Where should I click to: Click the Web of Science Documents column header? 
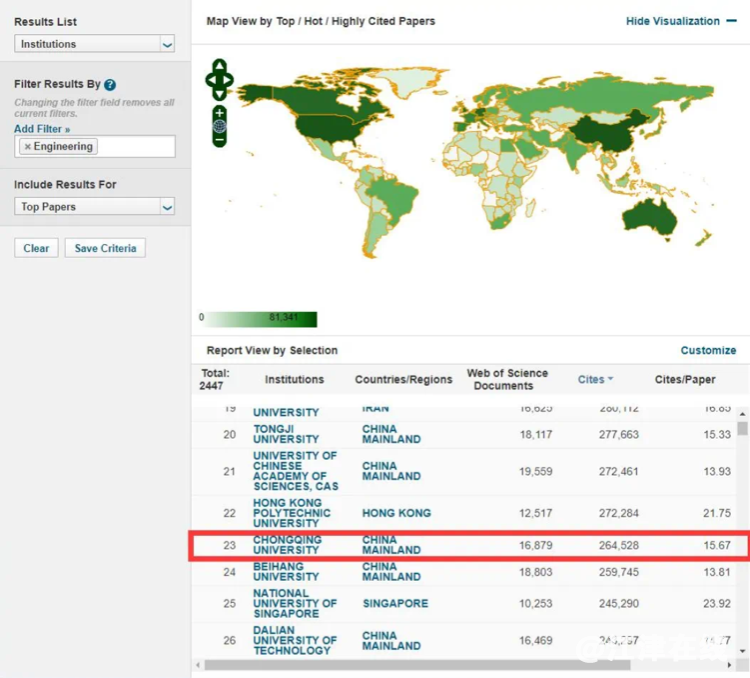pyautogui.click(x=507, y=379)
